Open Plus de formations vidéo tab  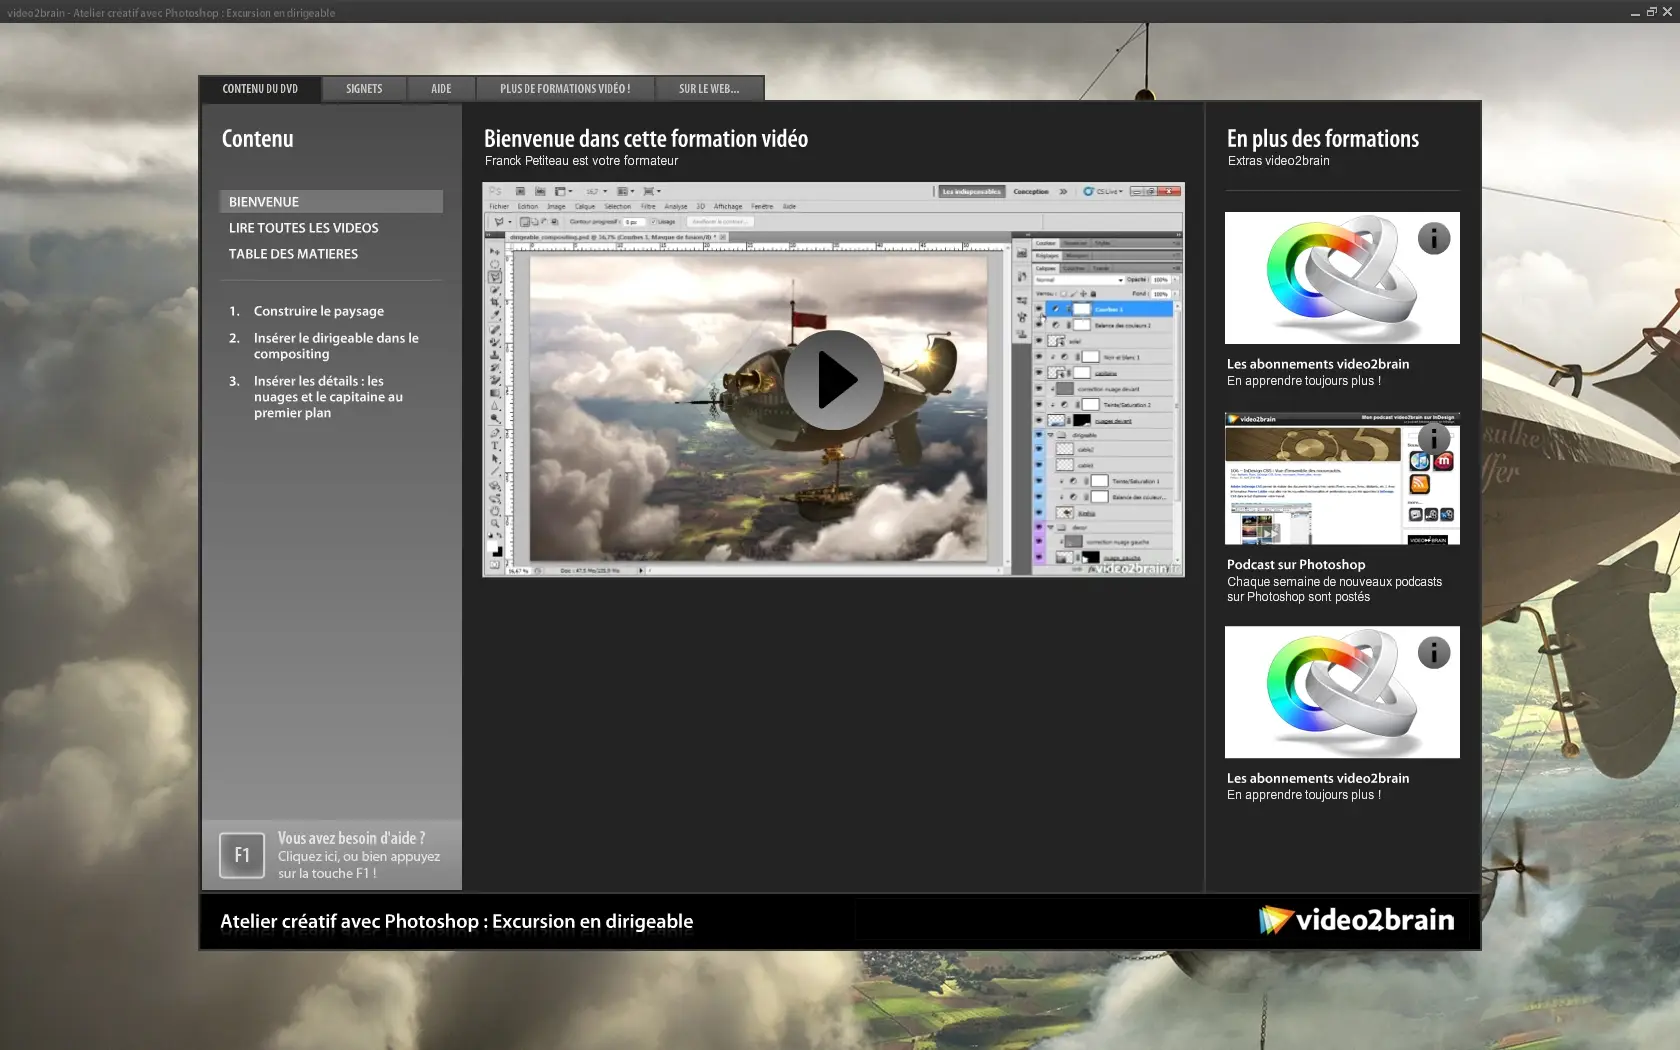click(565, 89)
